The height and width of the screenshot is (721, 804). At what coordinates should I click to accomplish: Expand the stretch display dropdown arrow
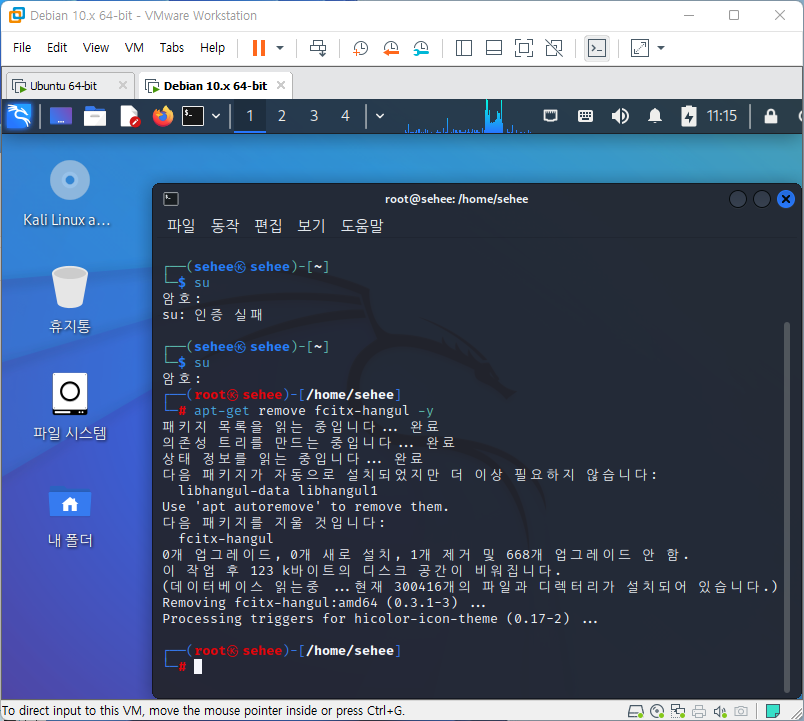tap(661, 48)
